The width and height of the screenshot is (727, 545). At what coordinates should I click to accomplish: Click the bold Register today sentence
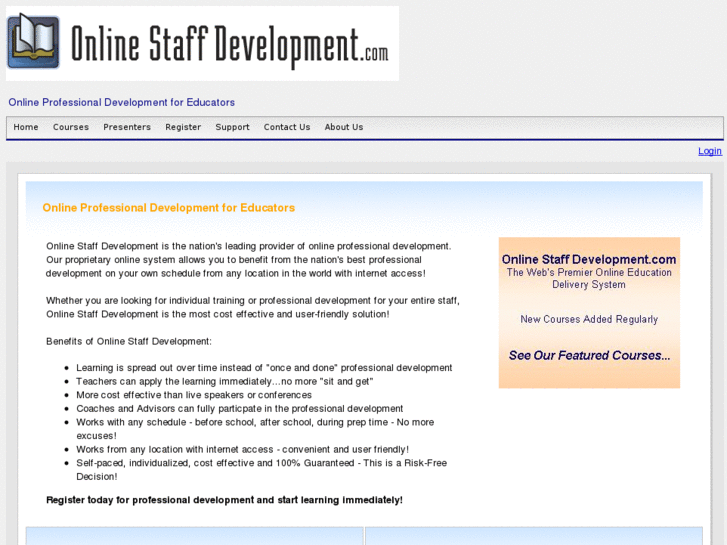click(x=224, y=500)
